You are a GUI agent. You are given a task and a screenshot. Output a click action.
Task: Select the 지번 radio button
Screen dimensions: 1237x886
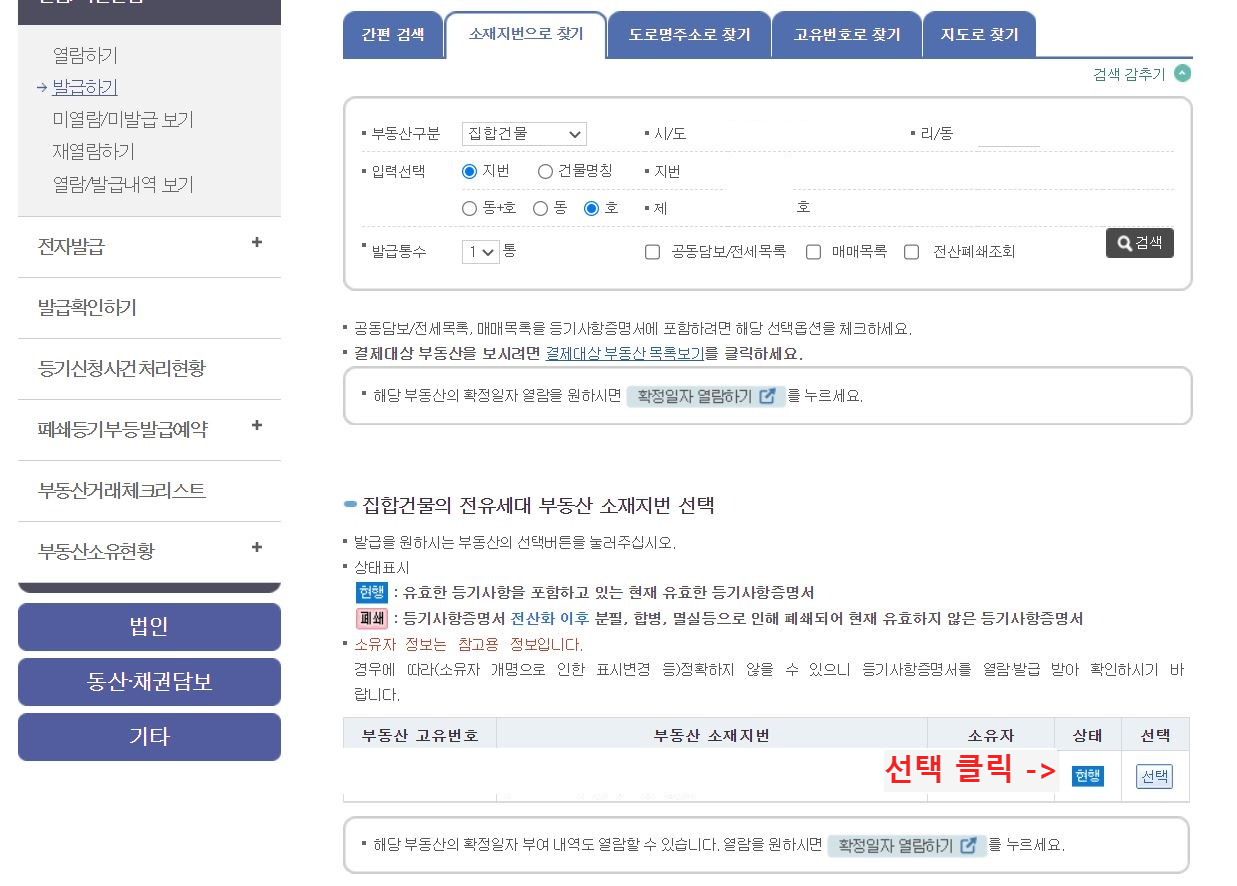[x=469, y=171]
